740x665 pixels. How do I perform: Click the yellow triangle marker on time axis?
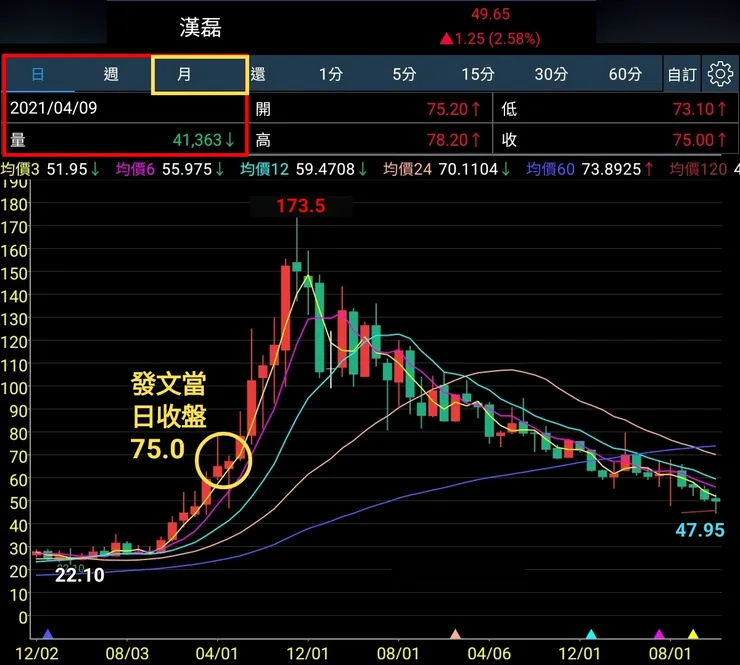[693, 634]
